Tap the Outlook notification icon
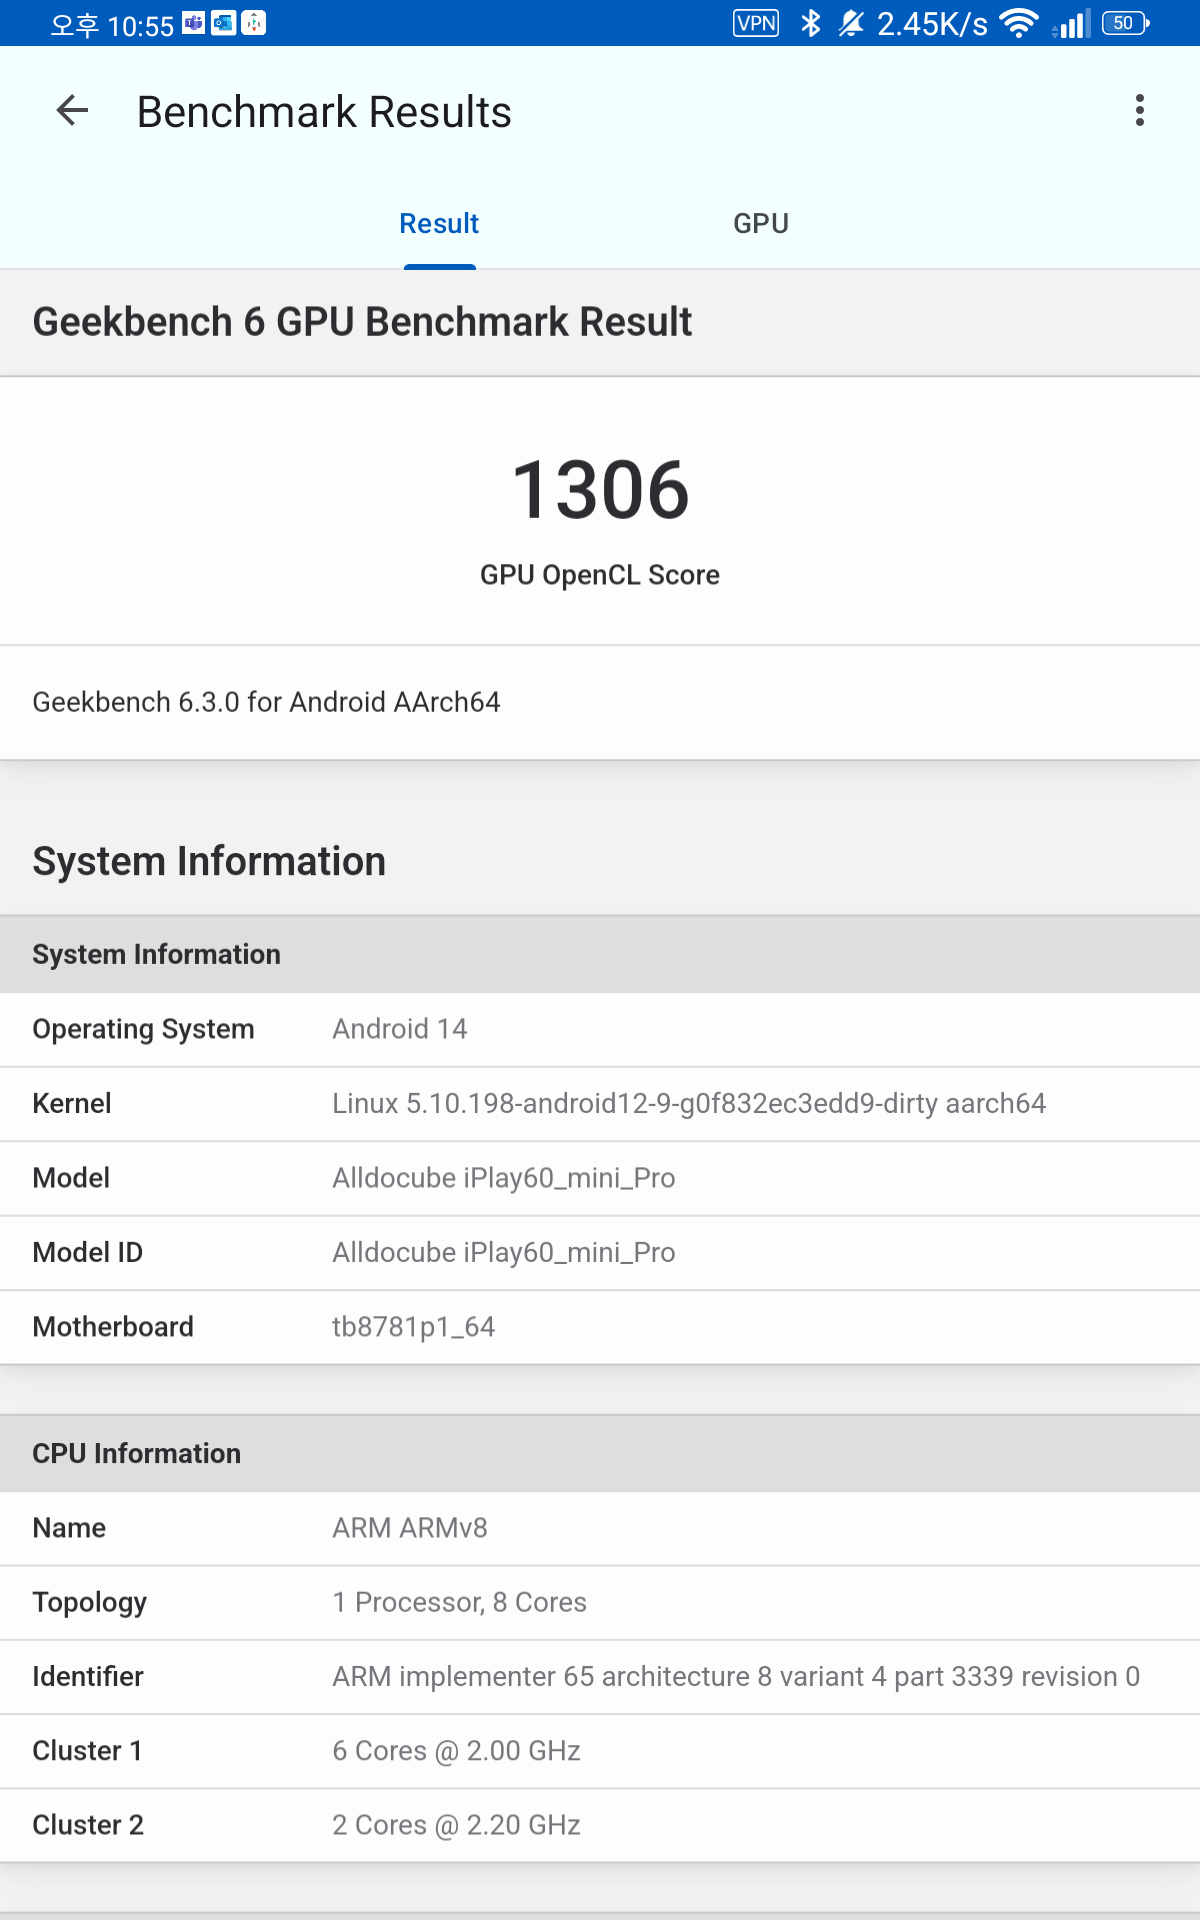 [x=224, y=23]
